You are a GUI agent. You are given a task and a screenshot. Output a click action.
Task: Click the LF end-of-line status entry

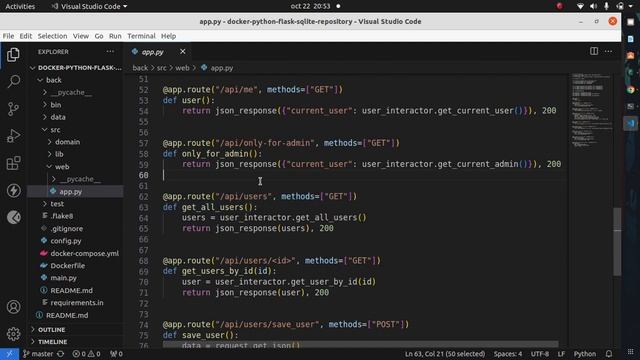click(561, 354)
